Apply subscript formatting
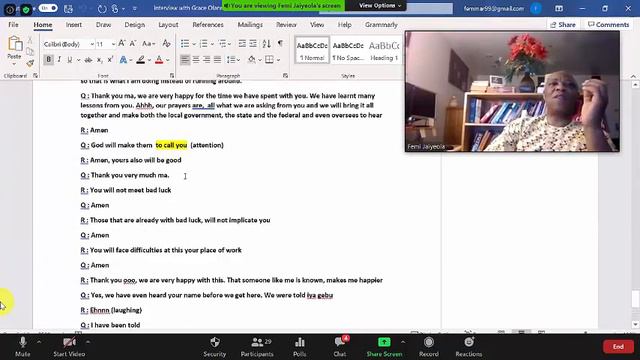640x360 pixels. pos(99,60)
